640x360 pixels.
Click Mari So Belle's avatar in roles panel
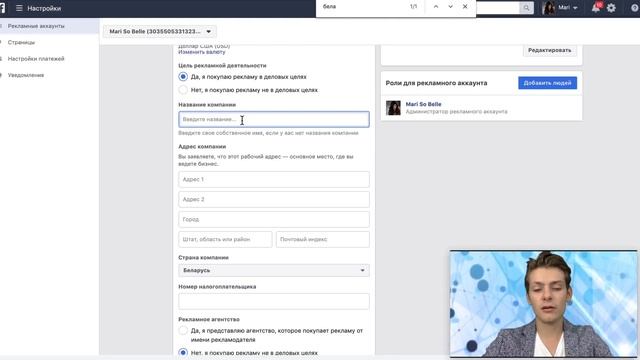pyautogui.click(x=393, y=108)
